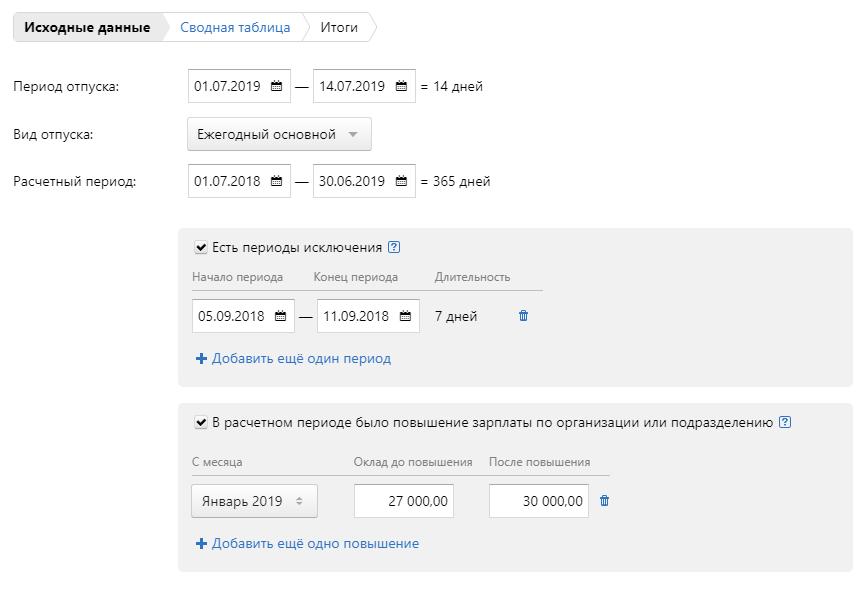Click 'Добавить ещё одно повышение' link
Screen dimensions: 865x600
click(x=315, y=544)
